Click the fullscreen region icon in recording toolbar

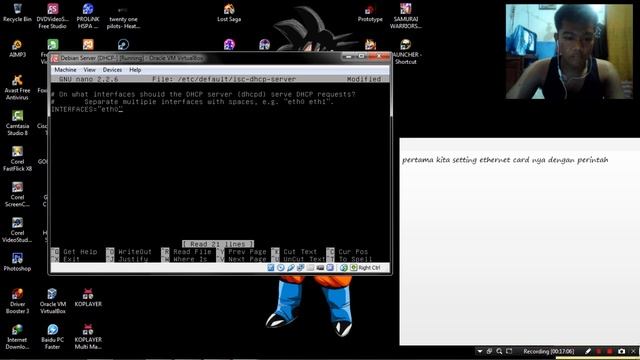point(509,351)
